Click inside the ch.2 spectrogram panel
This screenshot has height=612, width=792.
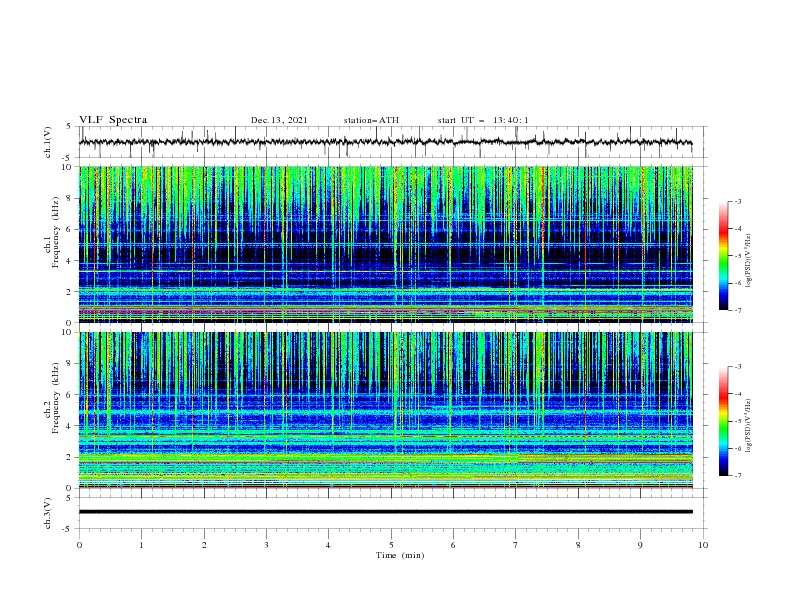pos(385,410)
